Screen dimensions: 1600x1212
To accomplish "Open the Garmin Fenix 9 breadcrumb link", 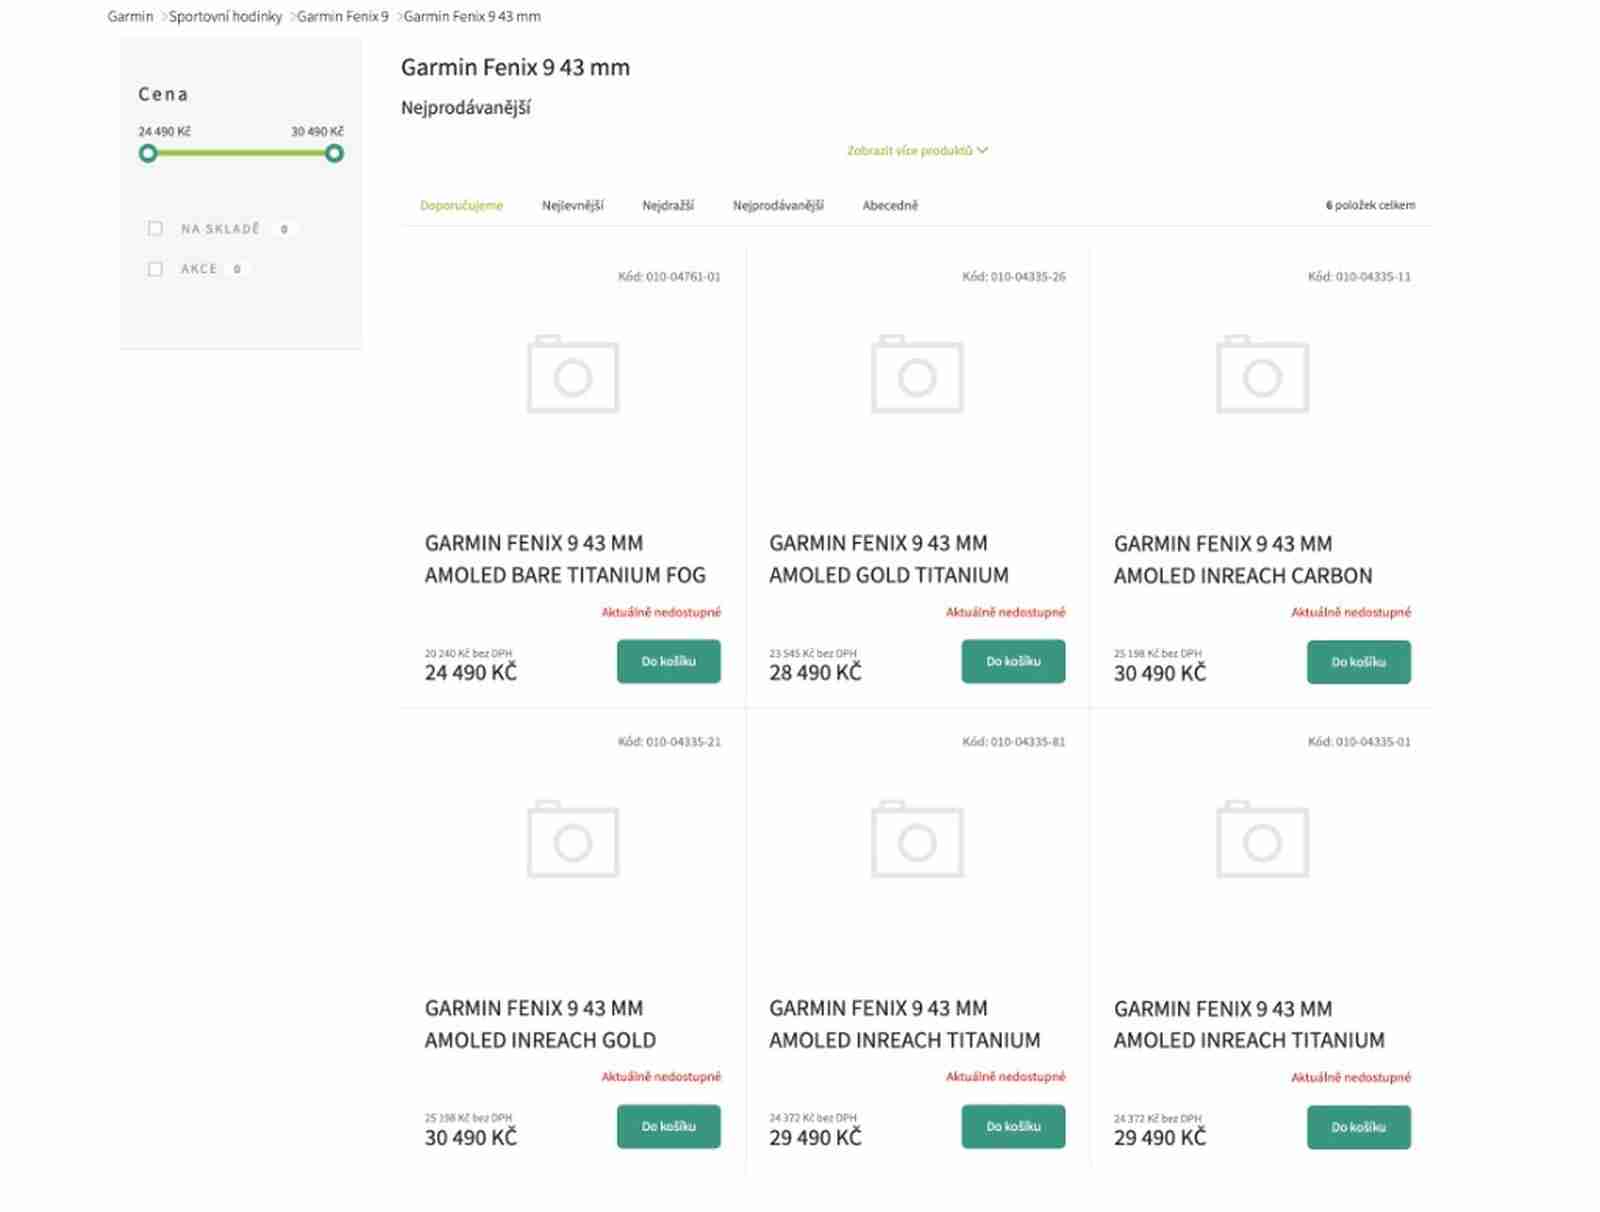I will (342, 16).
